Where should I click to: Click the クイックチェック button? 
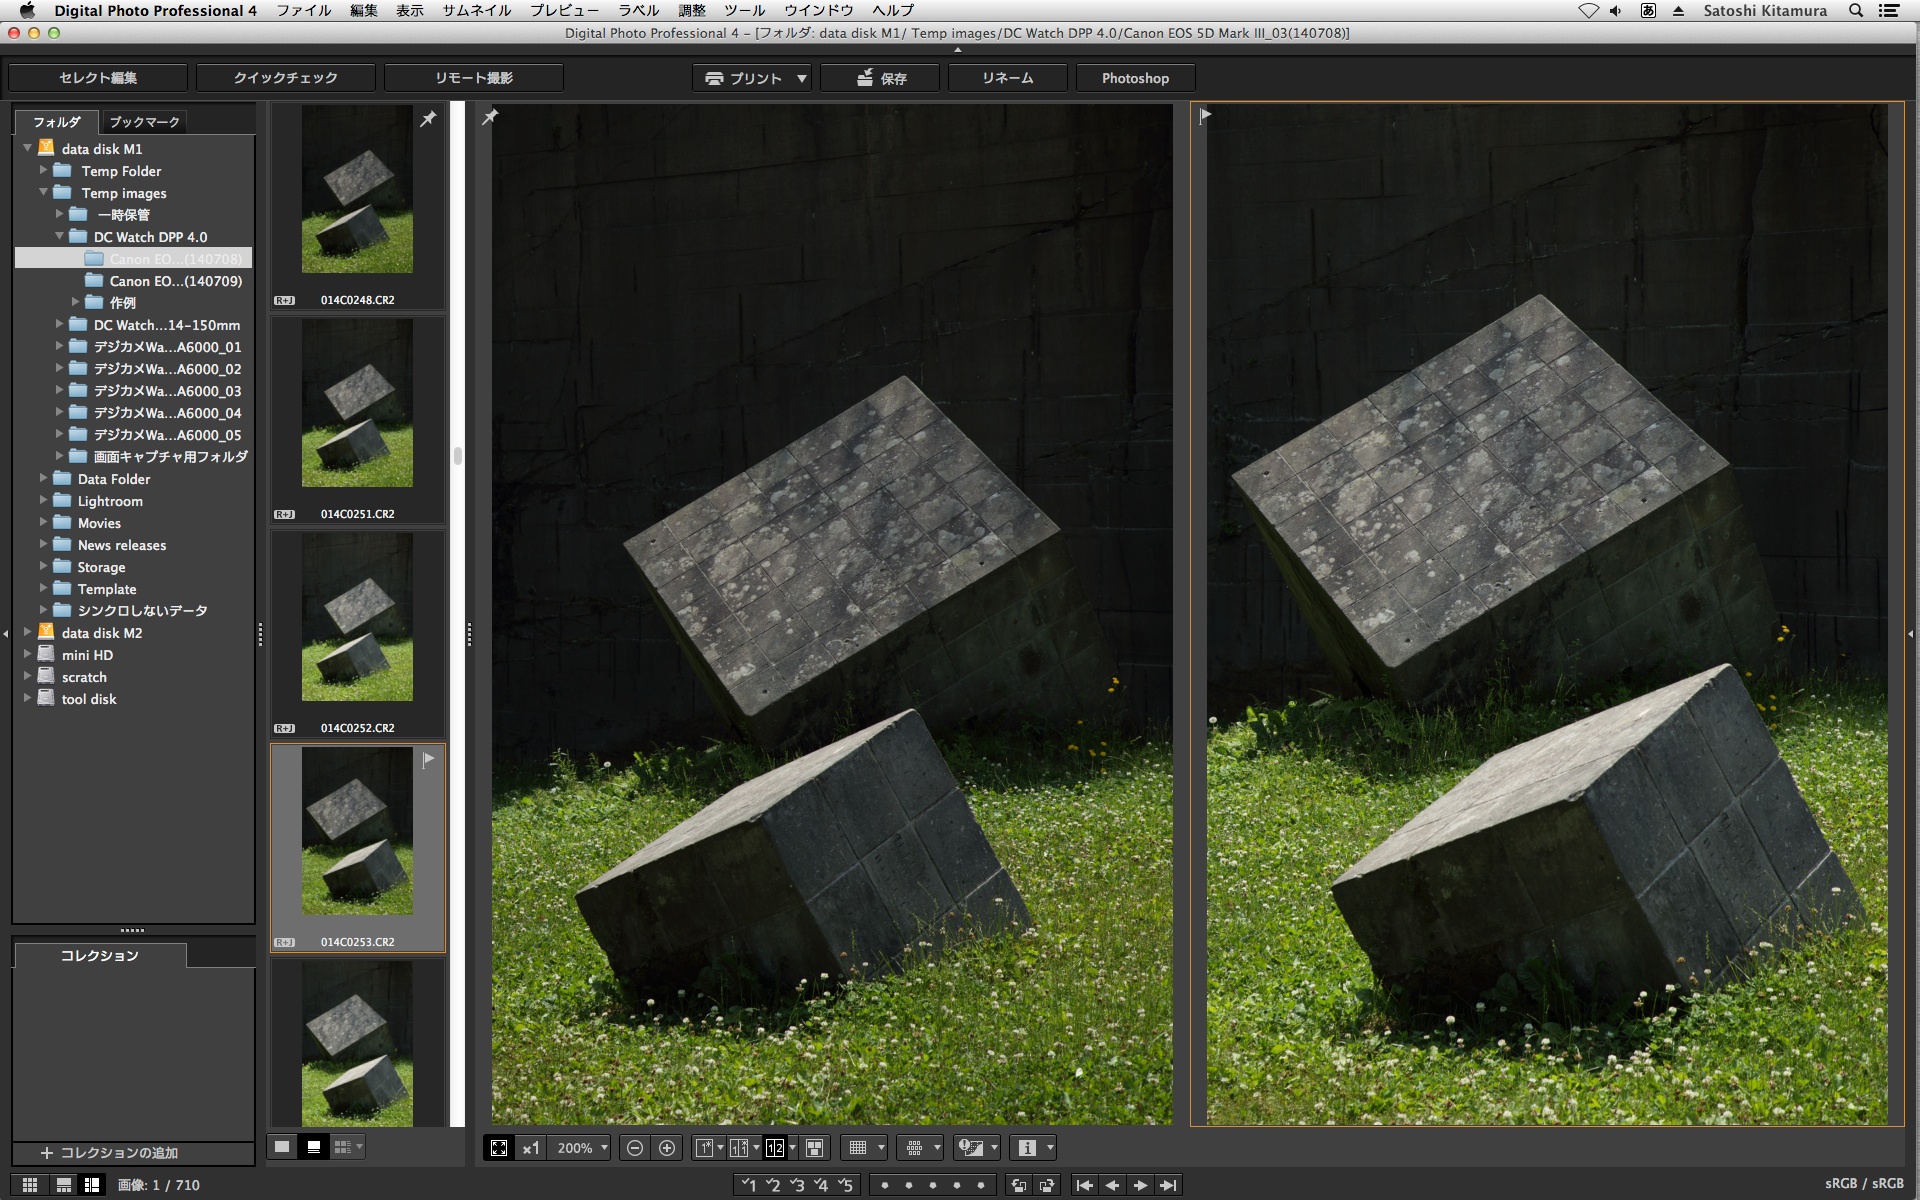pyautogui.click(x=285, y=78)
